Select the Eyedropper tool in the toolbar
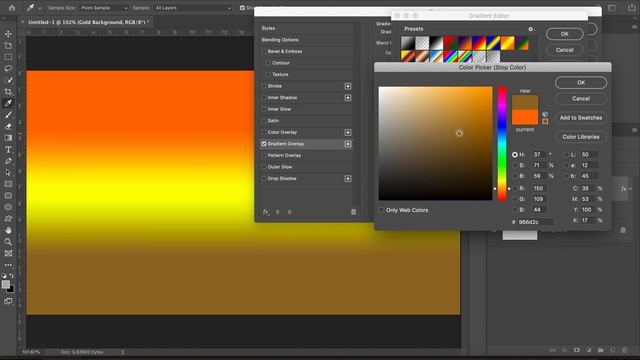 pos(8,103)
